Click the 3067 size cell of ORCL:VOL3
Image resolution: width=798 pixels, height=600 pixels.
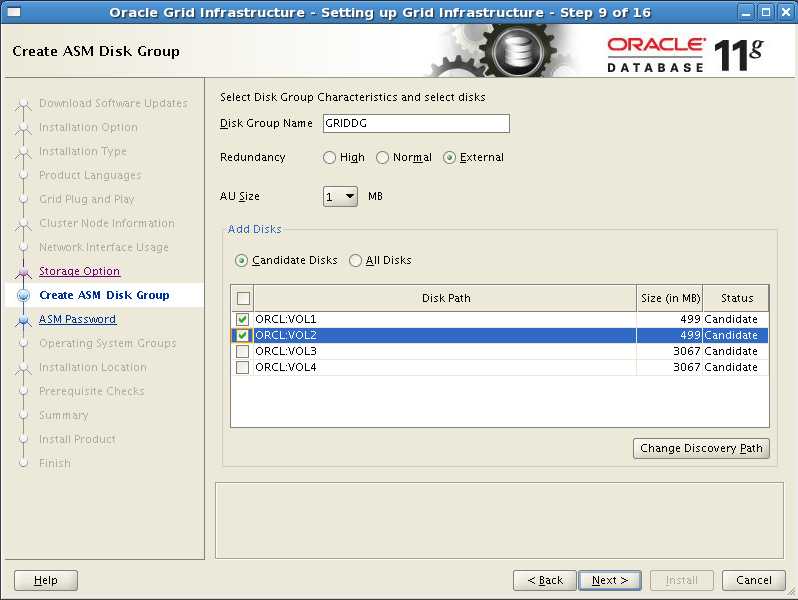[x=670, y=351]
